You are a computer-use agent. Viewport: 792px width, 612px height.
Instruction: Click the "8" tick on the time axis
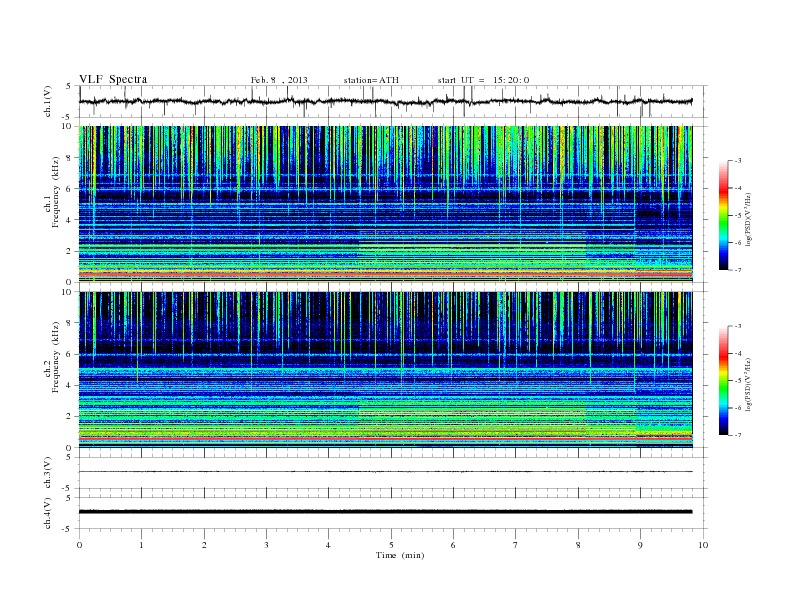coord(578,545)
